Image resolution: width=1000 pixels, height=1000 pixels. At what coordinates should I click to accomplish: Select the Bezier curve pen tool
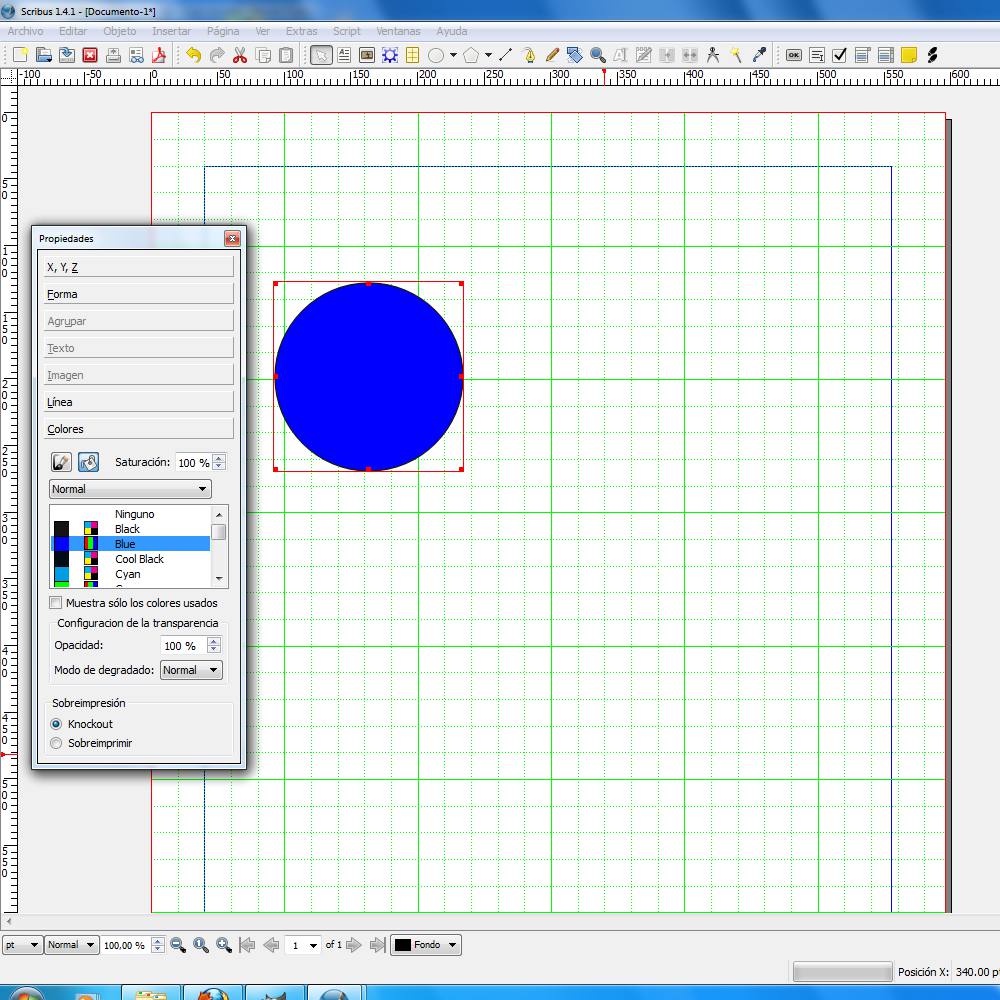529,55
